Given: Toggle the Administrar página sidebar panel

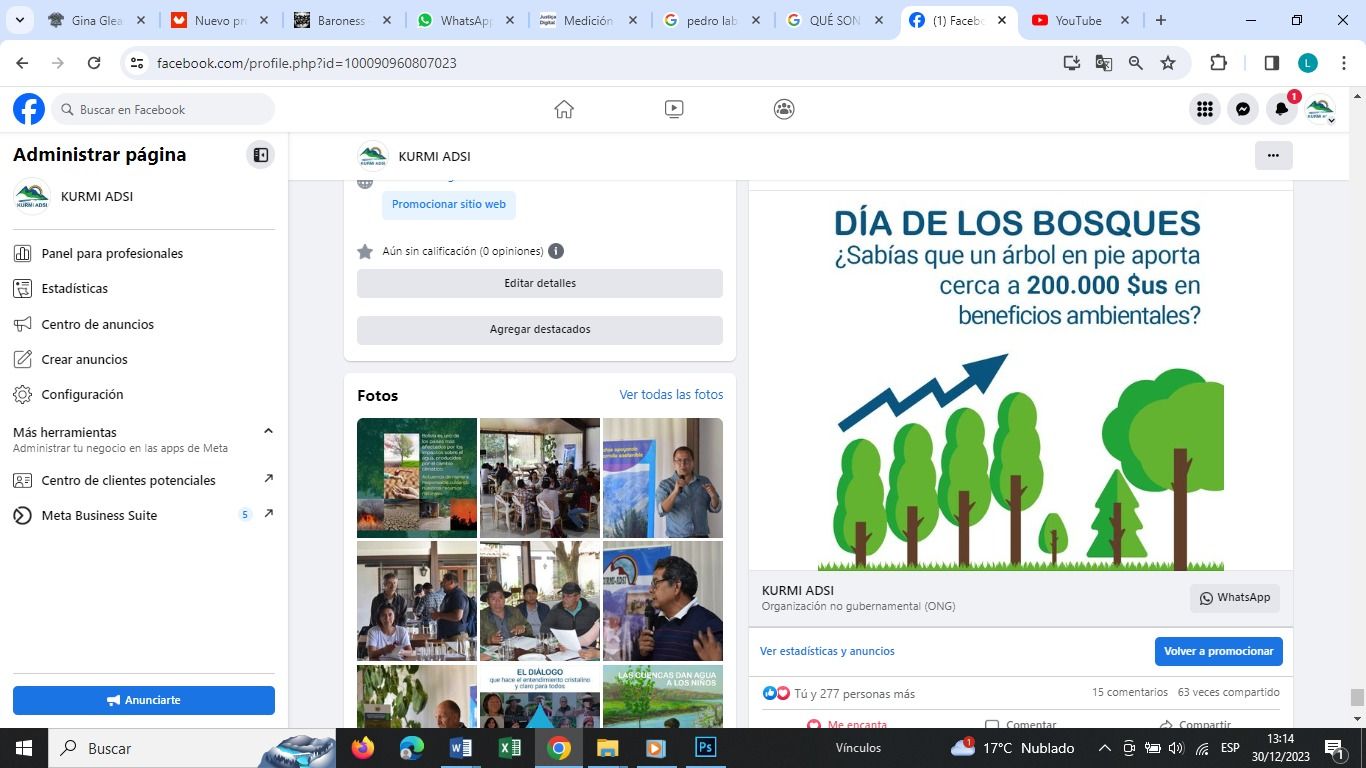Looking at the screenshot, I should tap(260, 155).
